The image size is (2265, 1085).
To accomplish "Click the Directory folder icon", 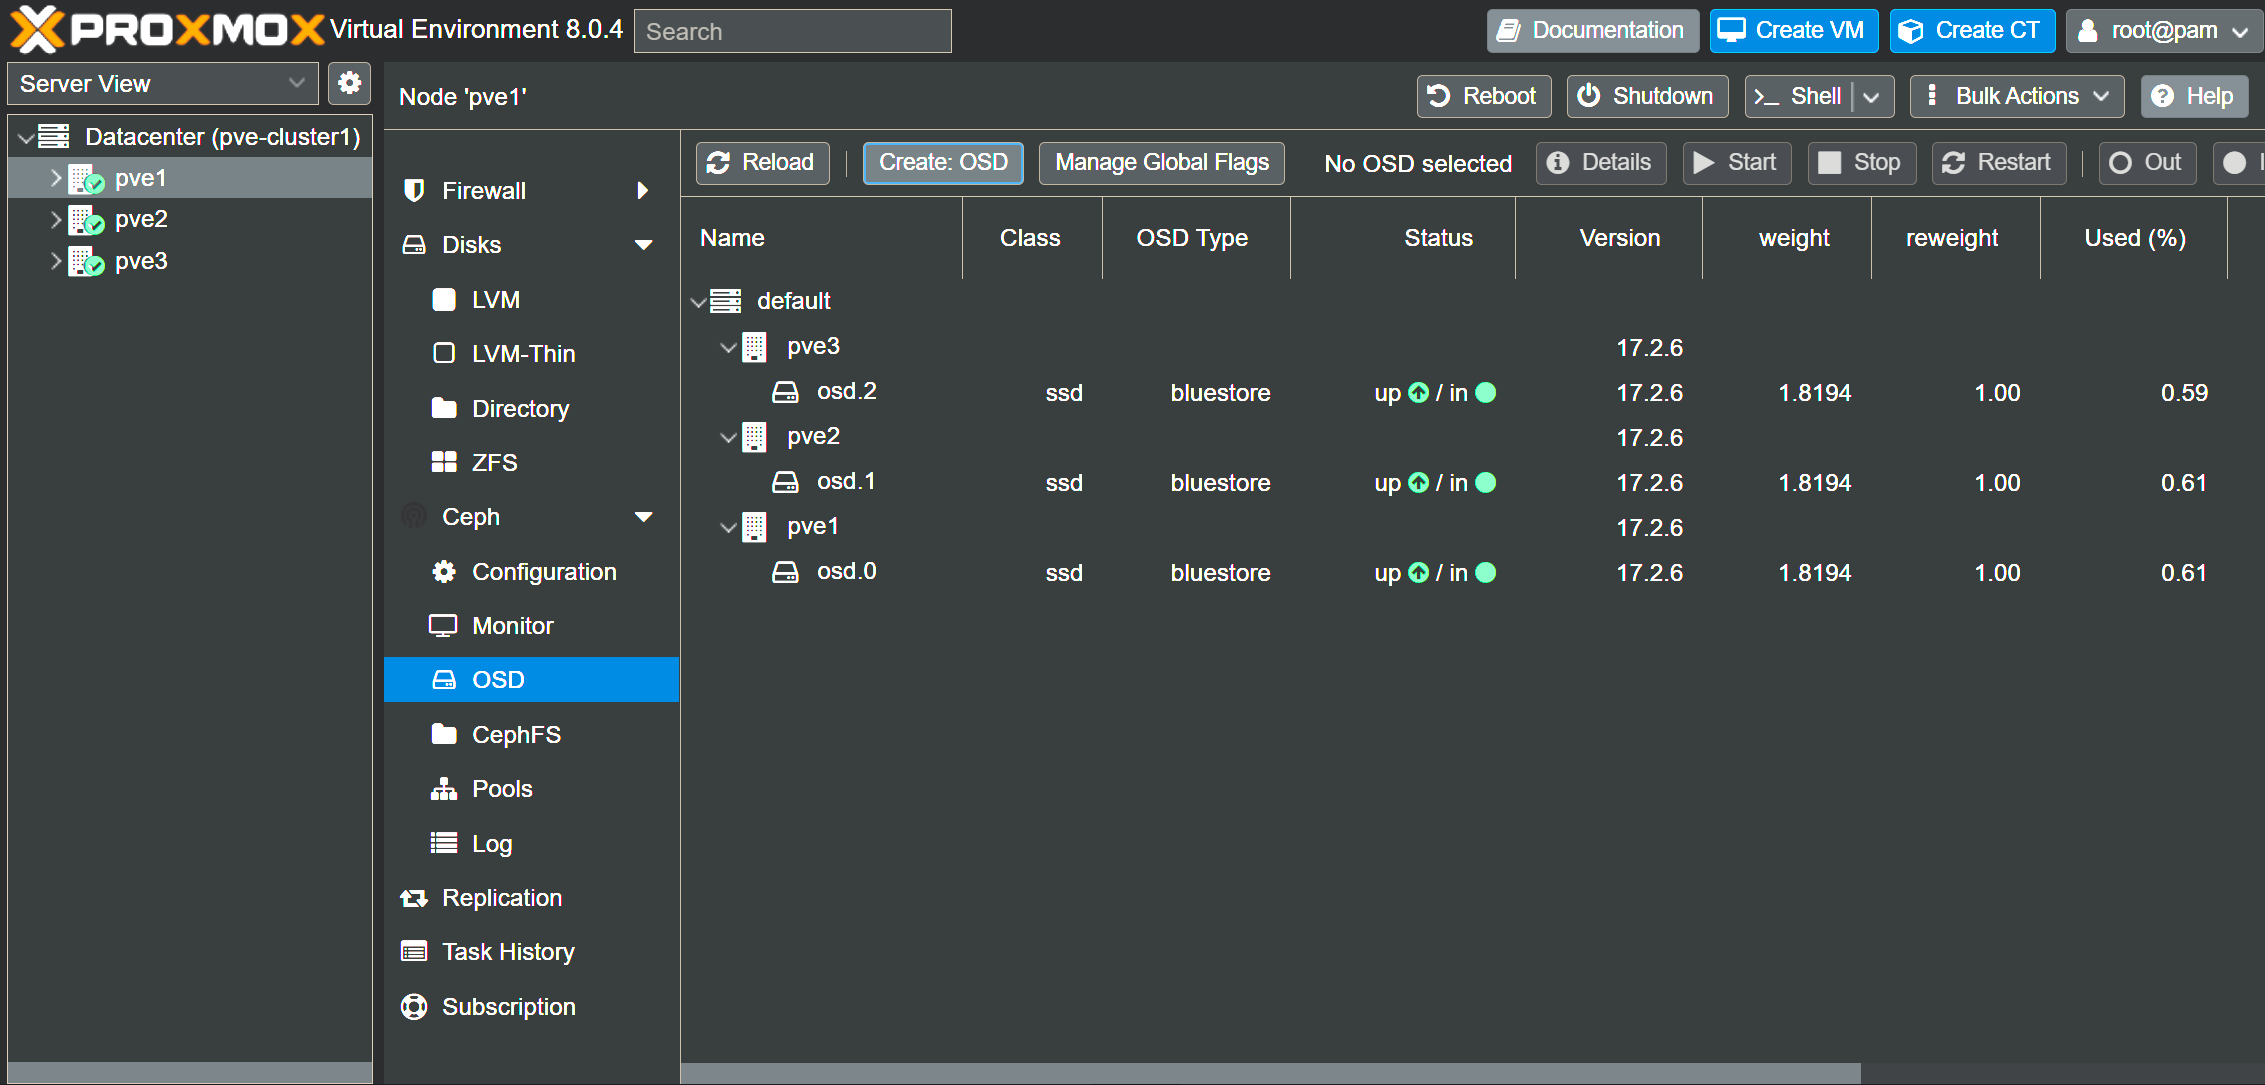I will coord(444,408).
